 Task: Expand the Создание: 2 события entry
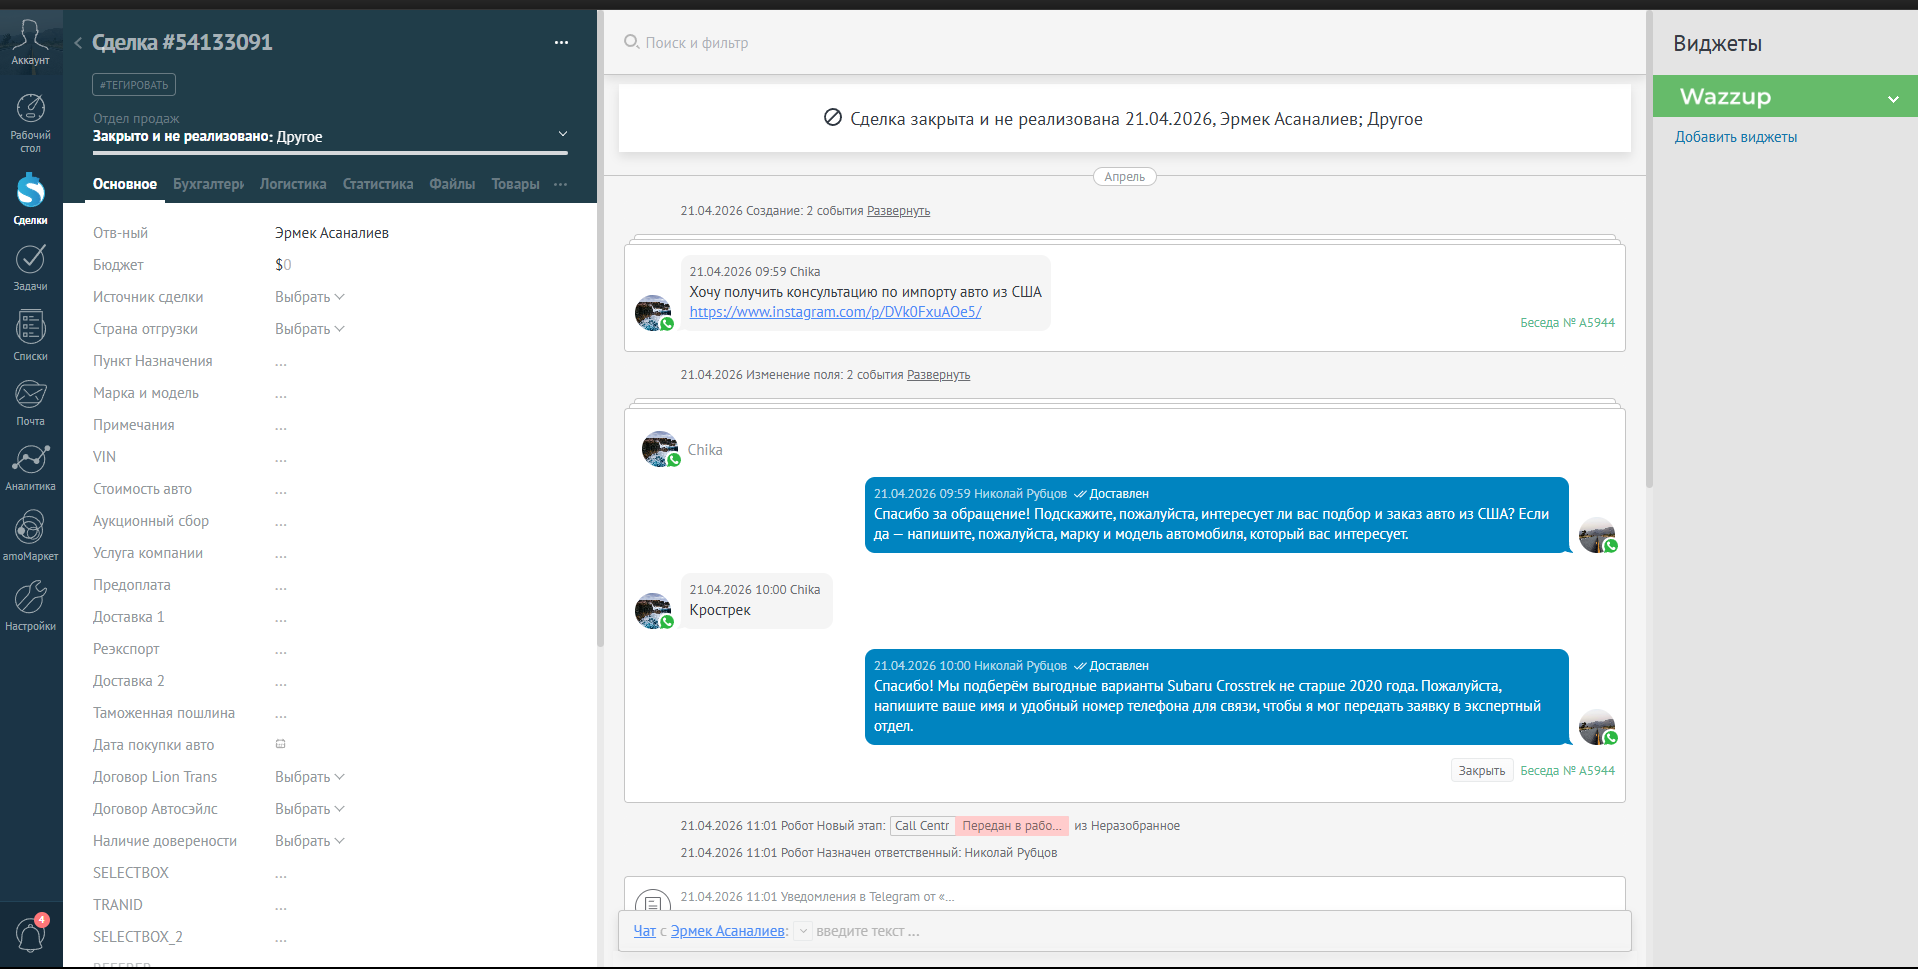point(898,211)
